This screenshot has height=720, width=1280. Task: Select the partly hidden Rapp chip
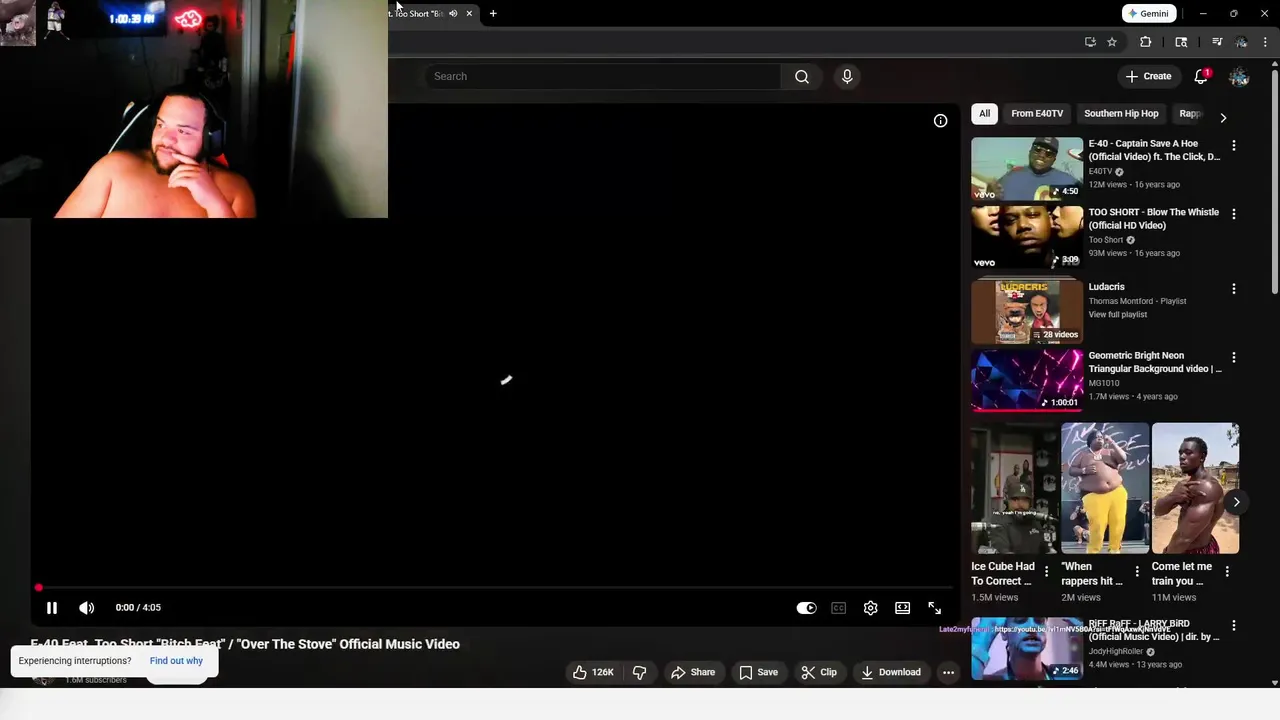(x=1190, y=113)
